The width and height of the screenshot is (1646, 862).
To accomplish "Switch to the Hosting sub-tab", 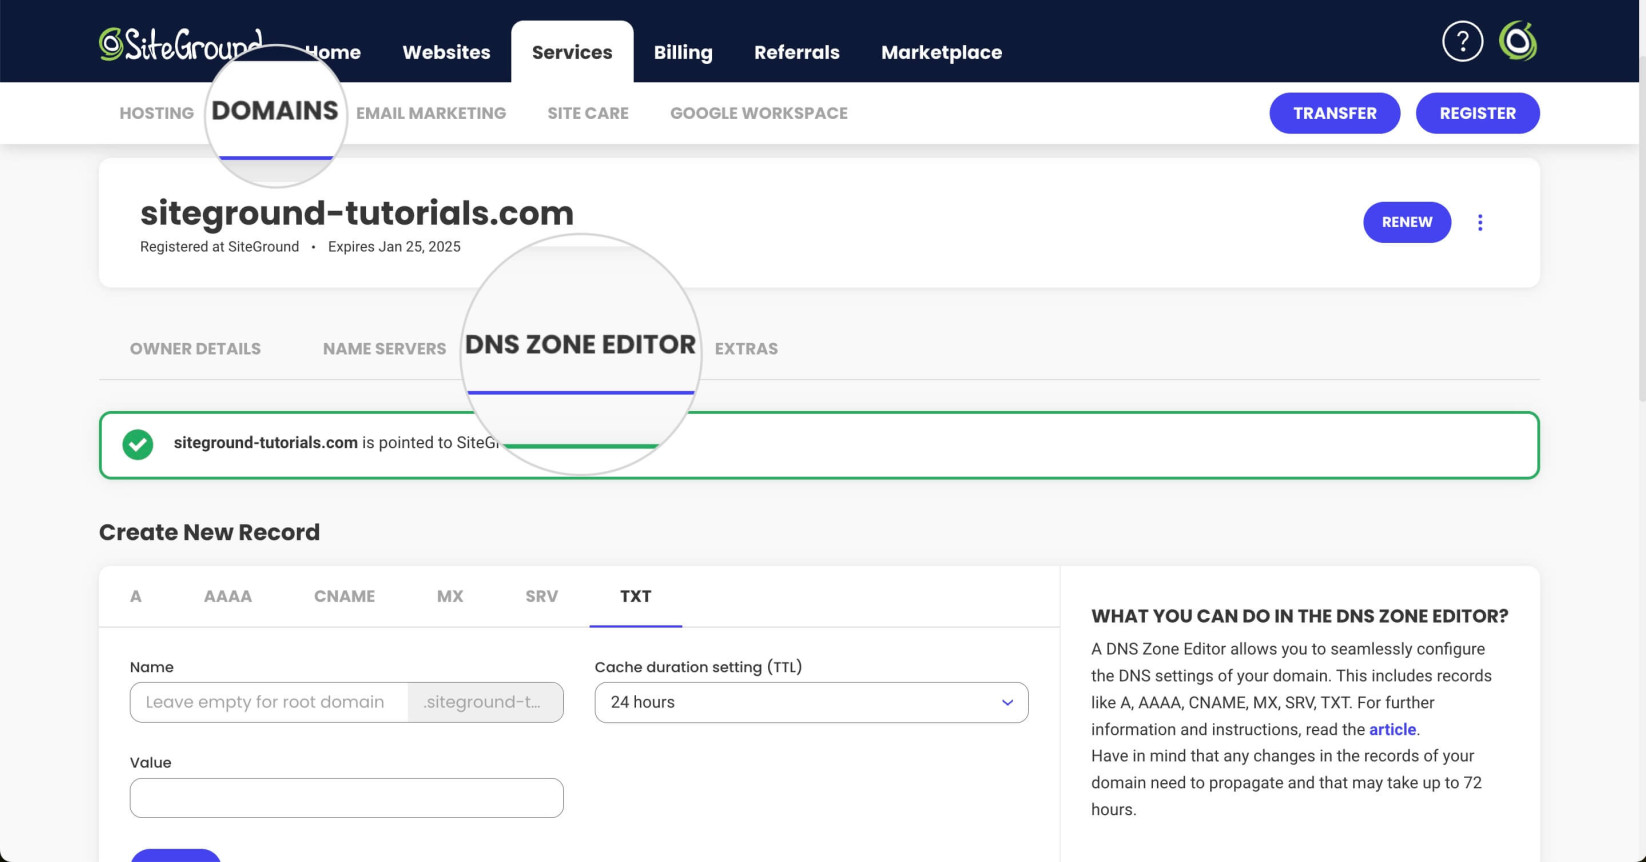I will (157, 113).
